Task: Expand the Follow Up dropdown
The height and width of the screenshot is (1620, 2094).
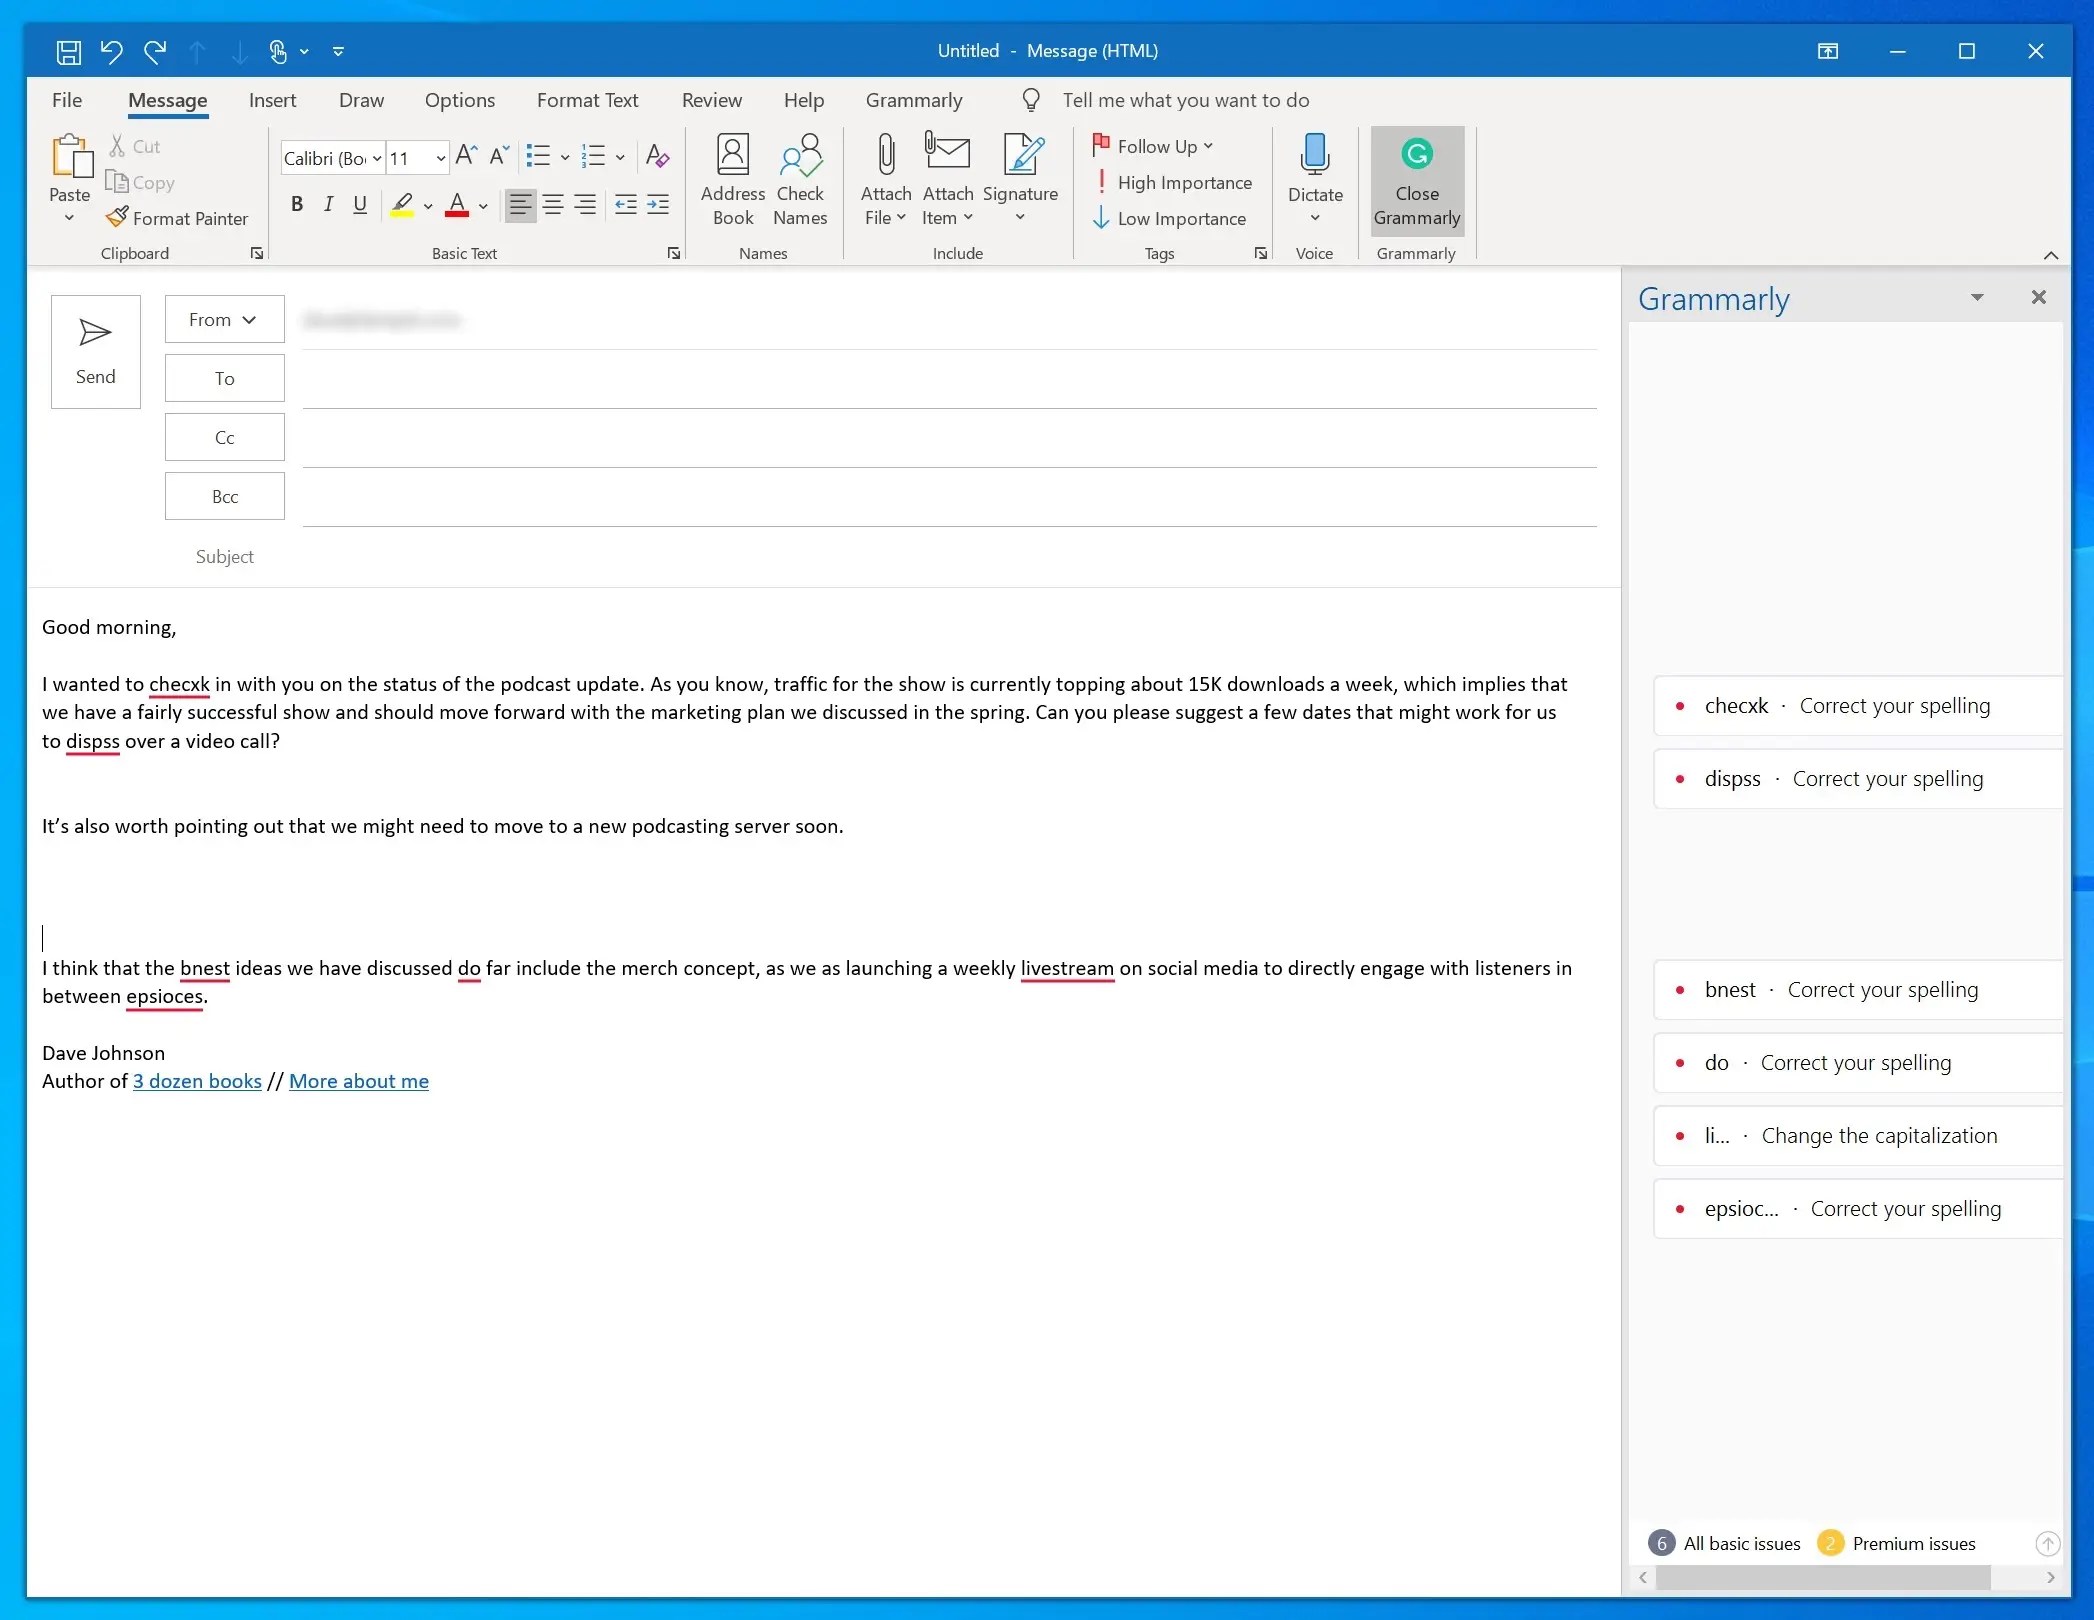Action: (x=1208, y=146)
